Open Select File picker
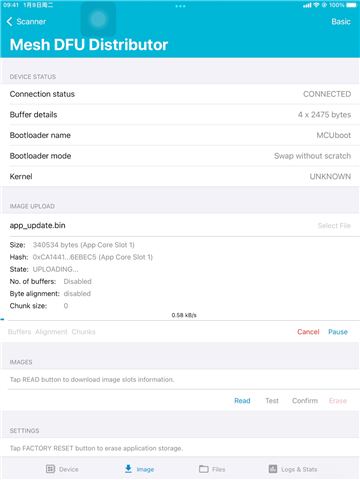This screenshot has width=360, height=480. point(334,226)
